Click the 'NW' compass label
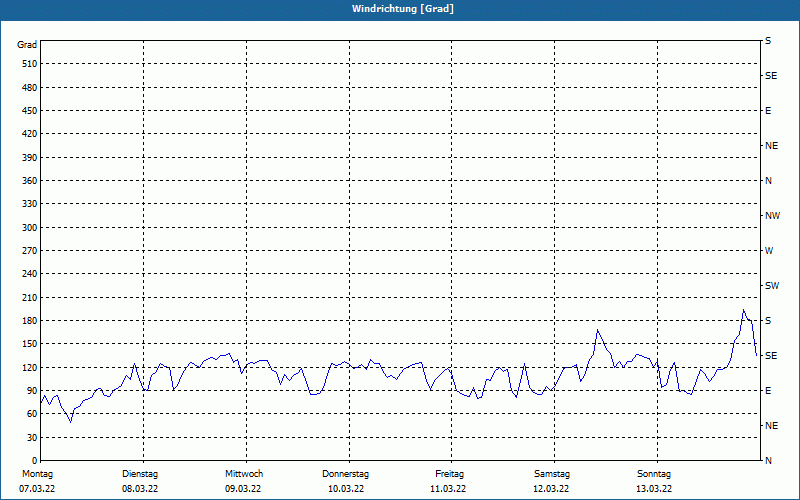800x500 pixels. tap(772, 216)
